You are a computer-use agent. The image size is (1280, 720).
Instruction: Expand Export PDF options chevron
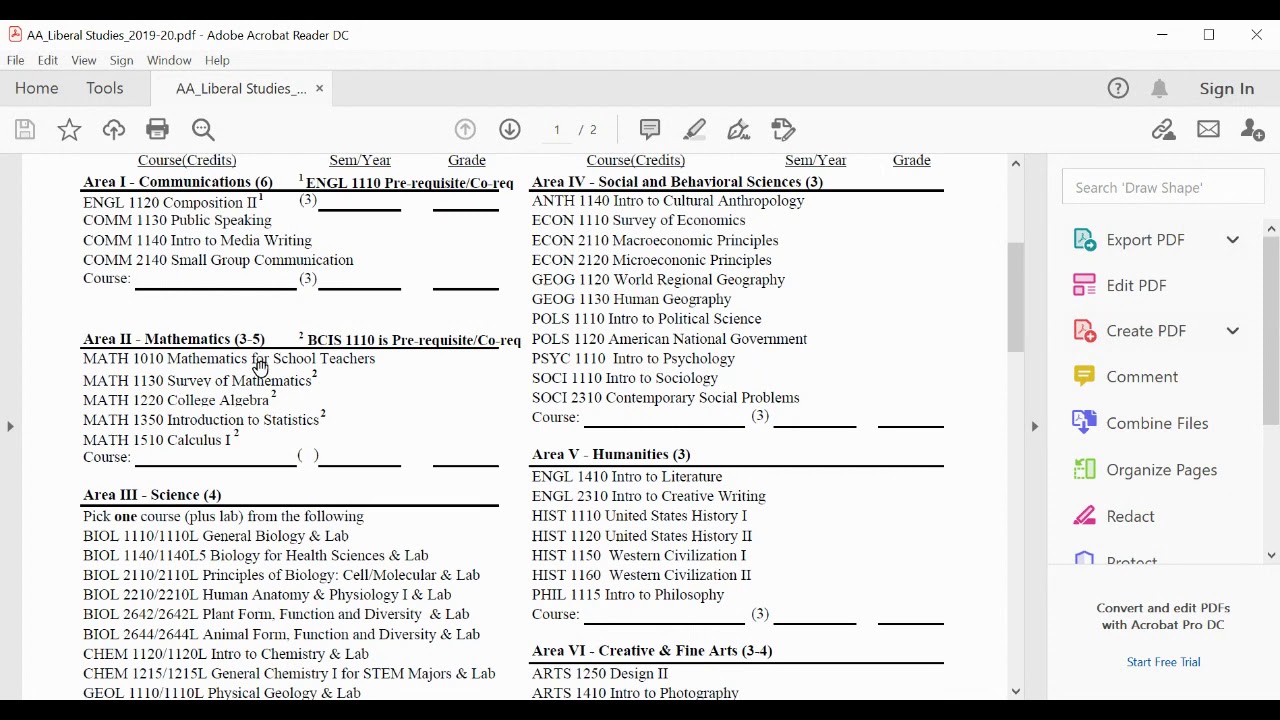pos(1233,240)
